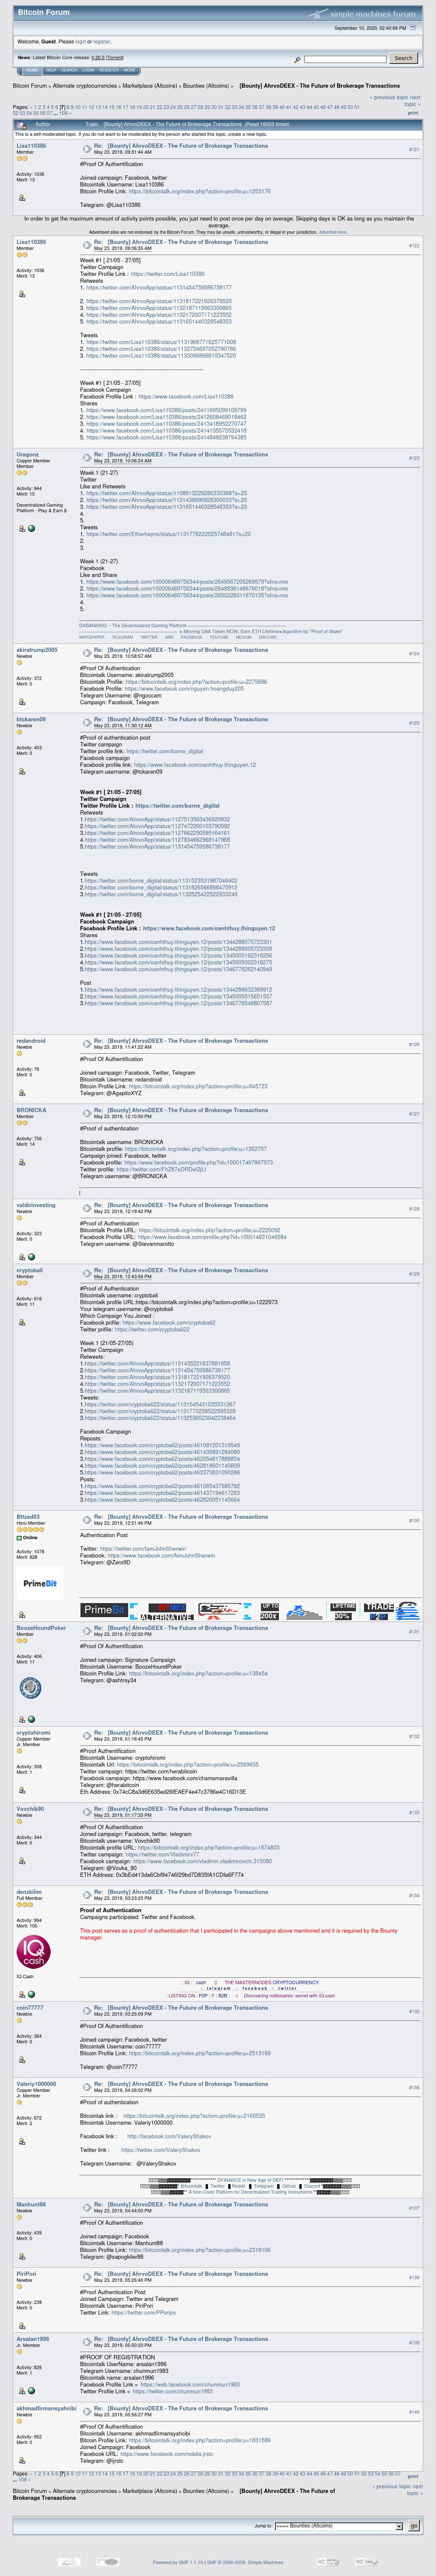This screenshot has height=2576, width=436.
Task: View profile icon under Lisa110386 post #121
Action: 22,198
